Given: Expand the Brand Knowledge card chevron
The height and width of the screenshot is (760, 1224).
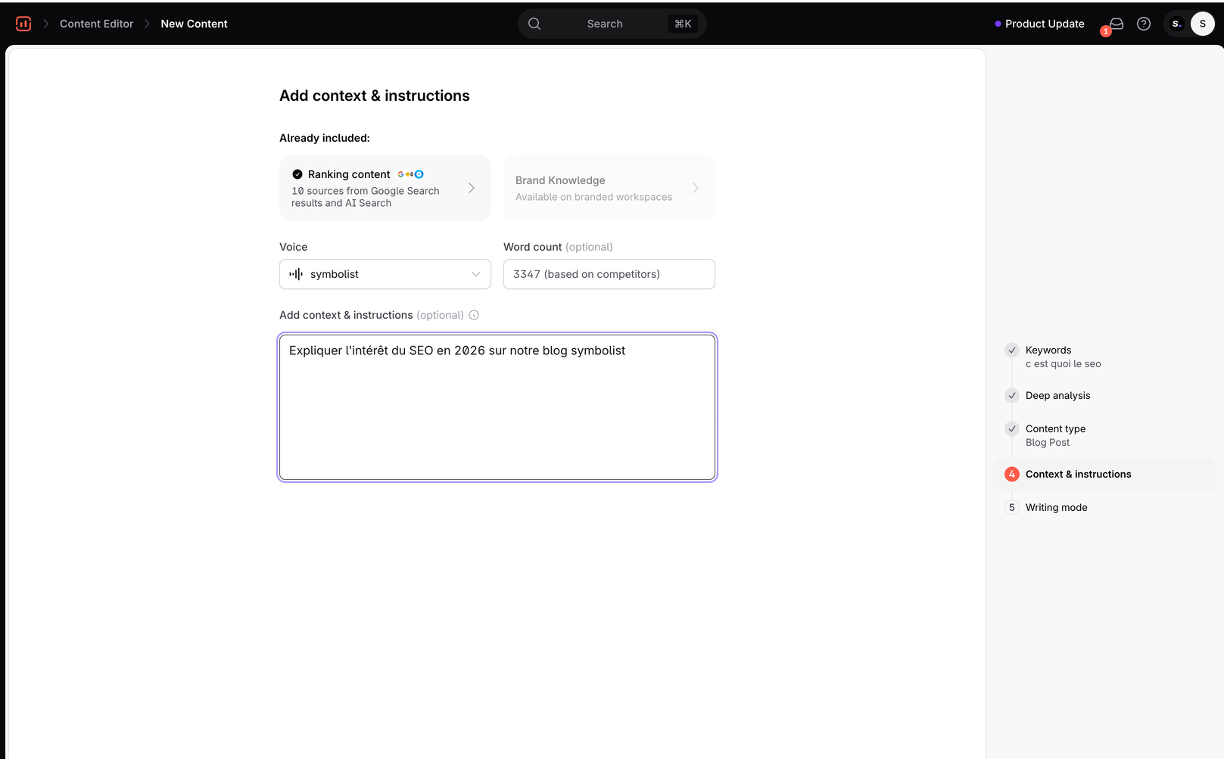Looking at the screenshot, I should point(696,188).
